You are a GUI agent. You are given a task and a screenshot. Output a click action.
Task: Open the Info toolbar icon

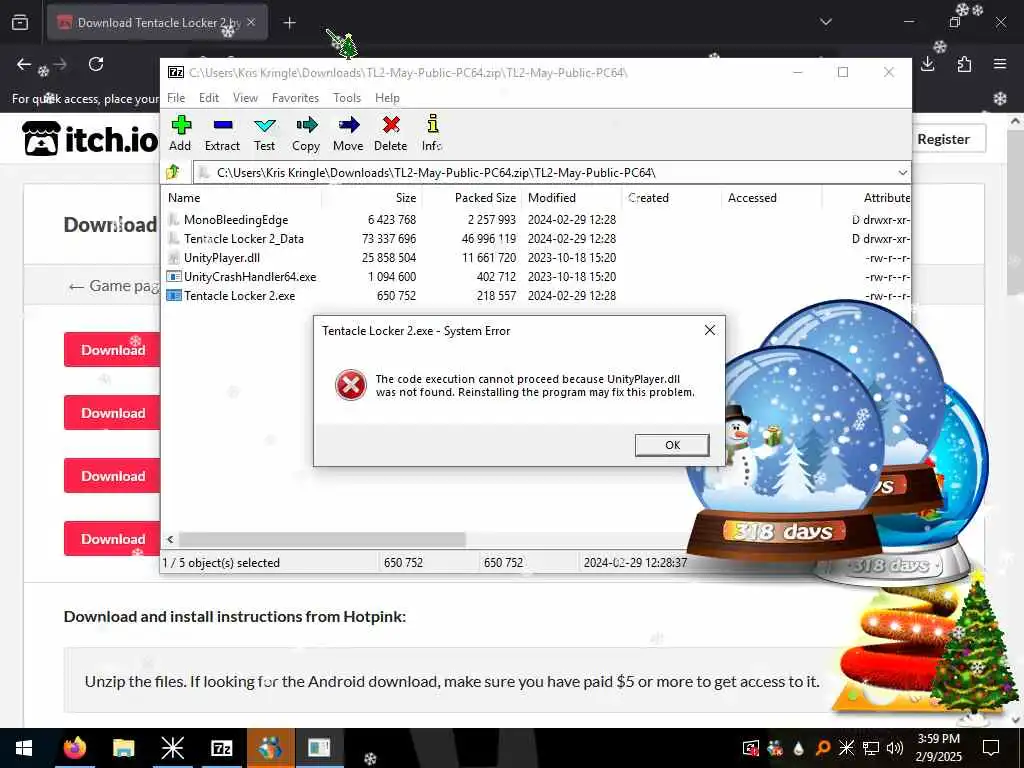432,134
